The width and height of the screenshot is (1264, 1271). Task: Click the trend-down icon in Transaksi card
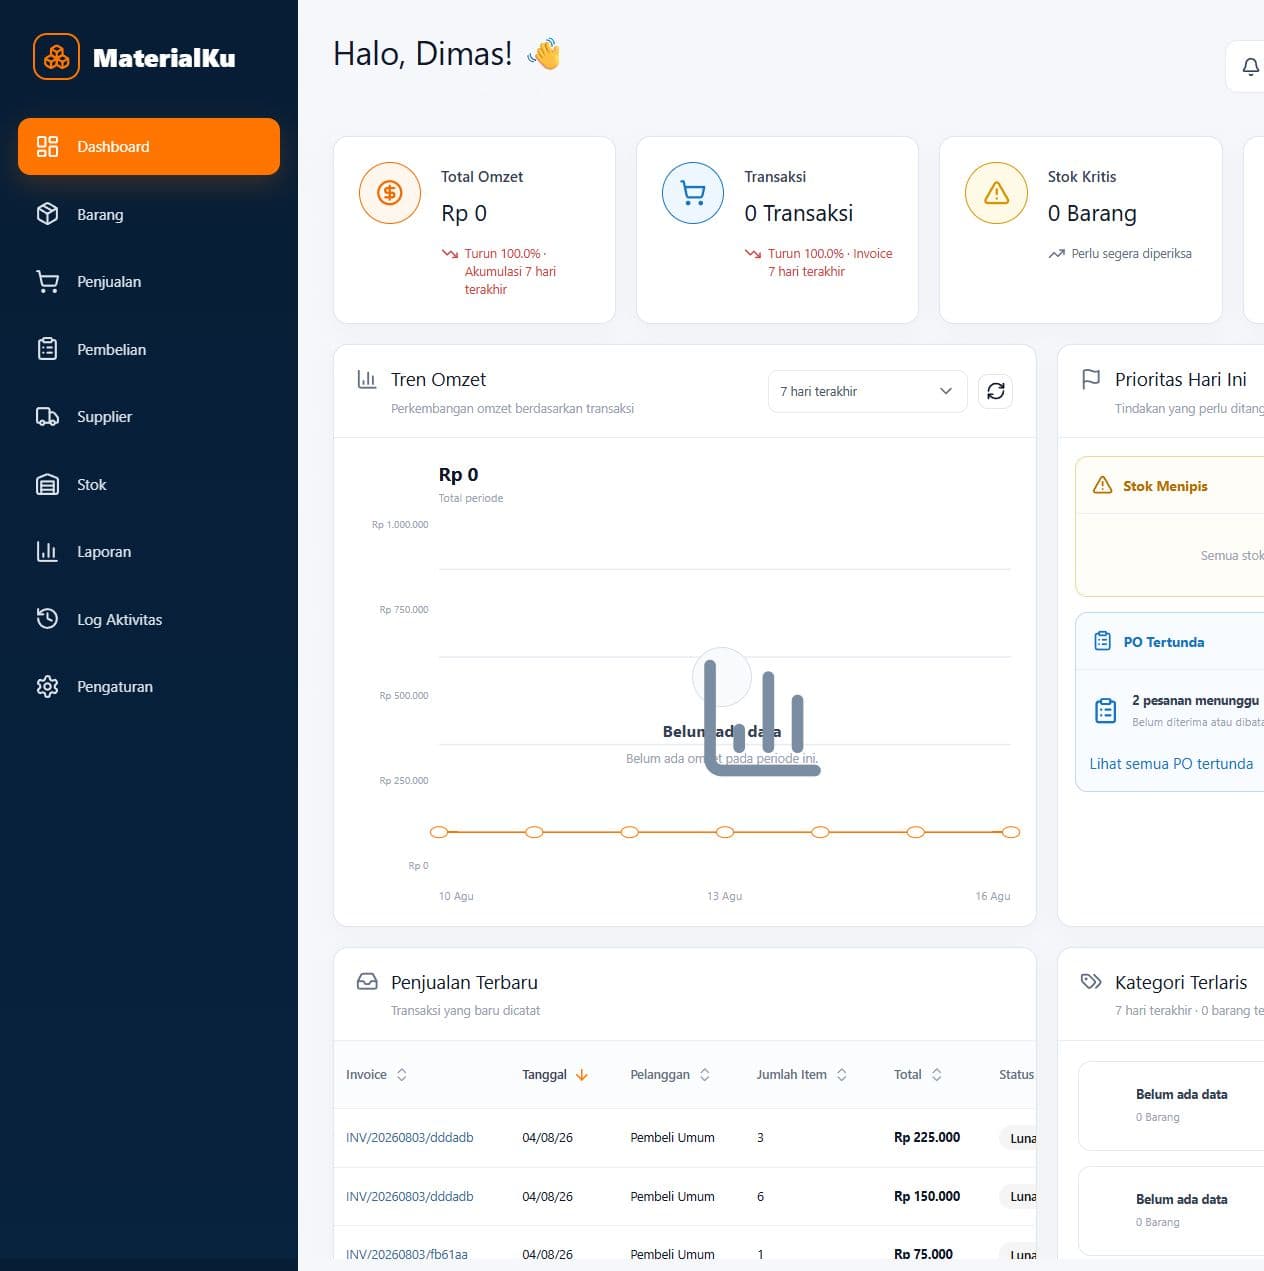tap(753, 254)
